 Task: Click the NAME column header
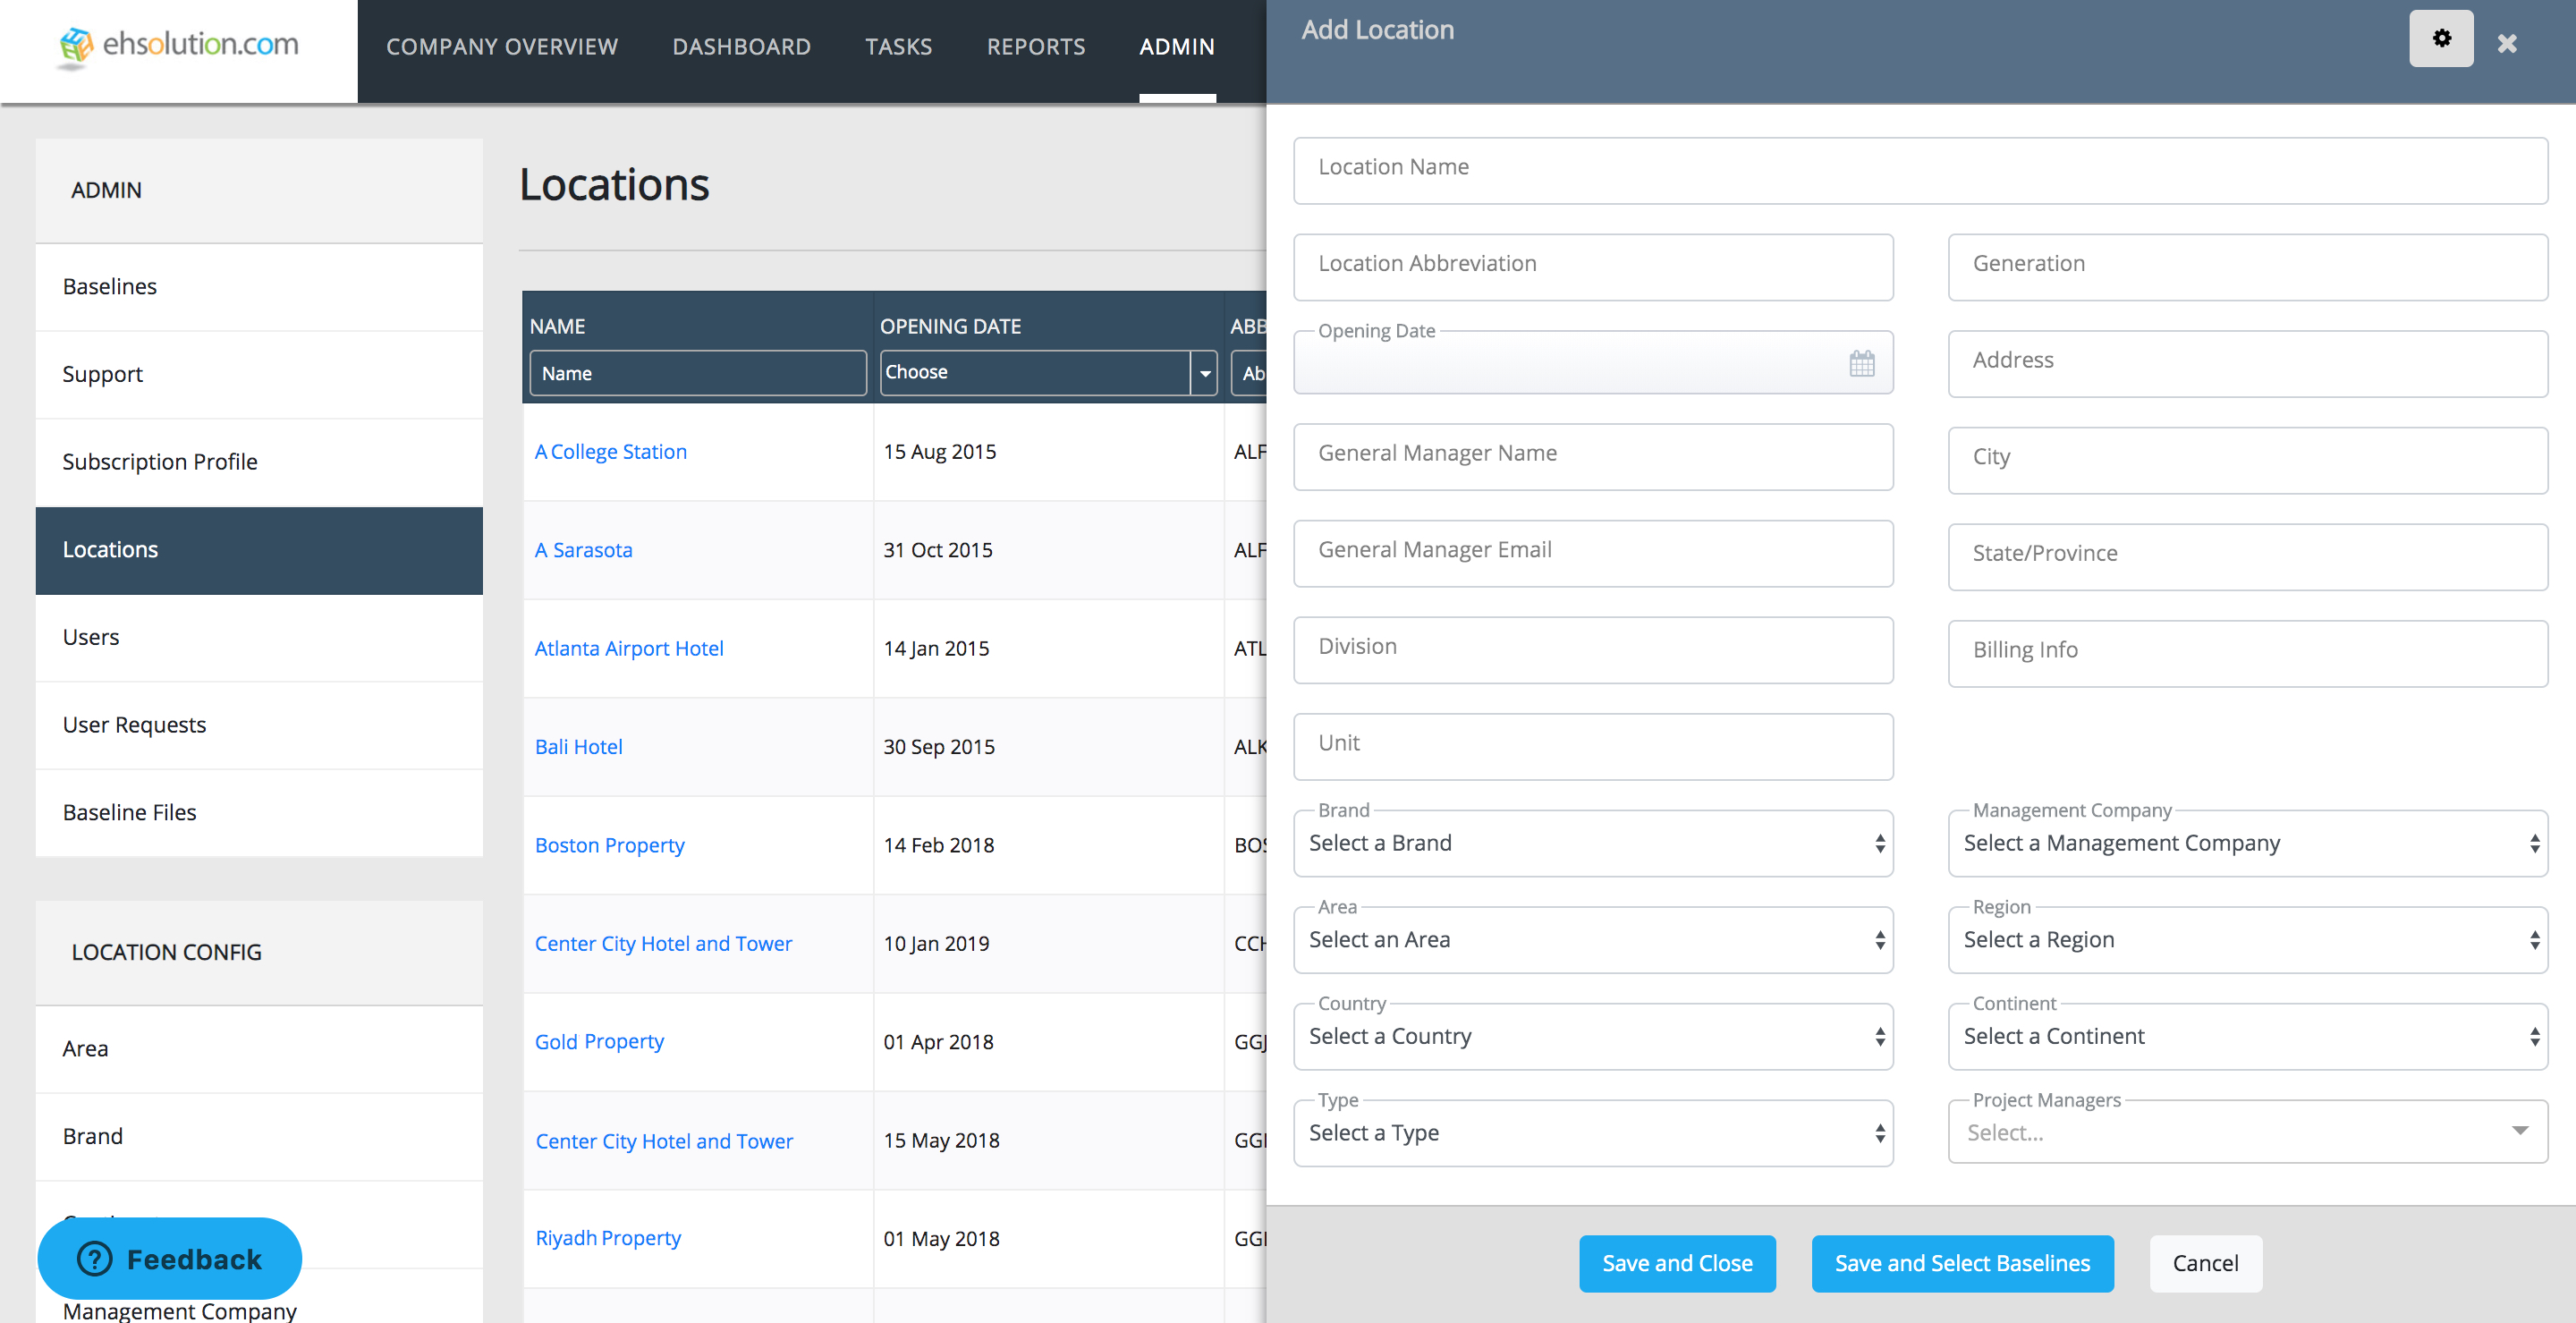click(557, 327)
